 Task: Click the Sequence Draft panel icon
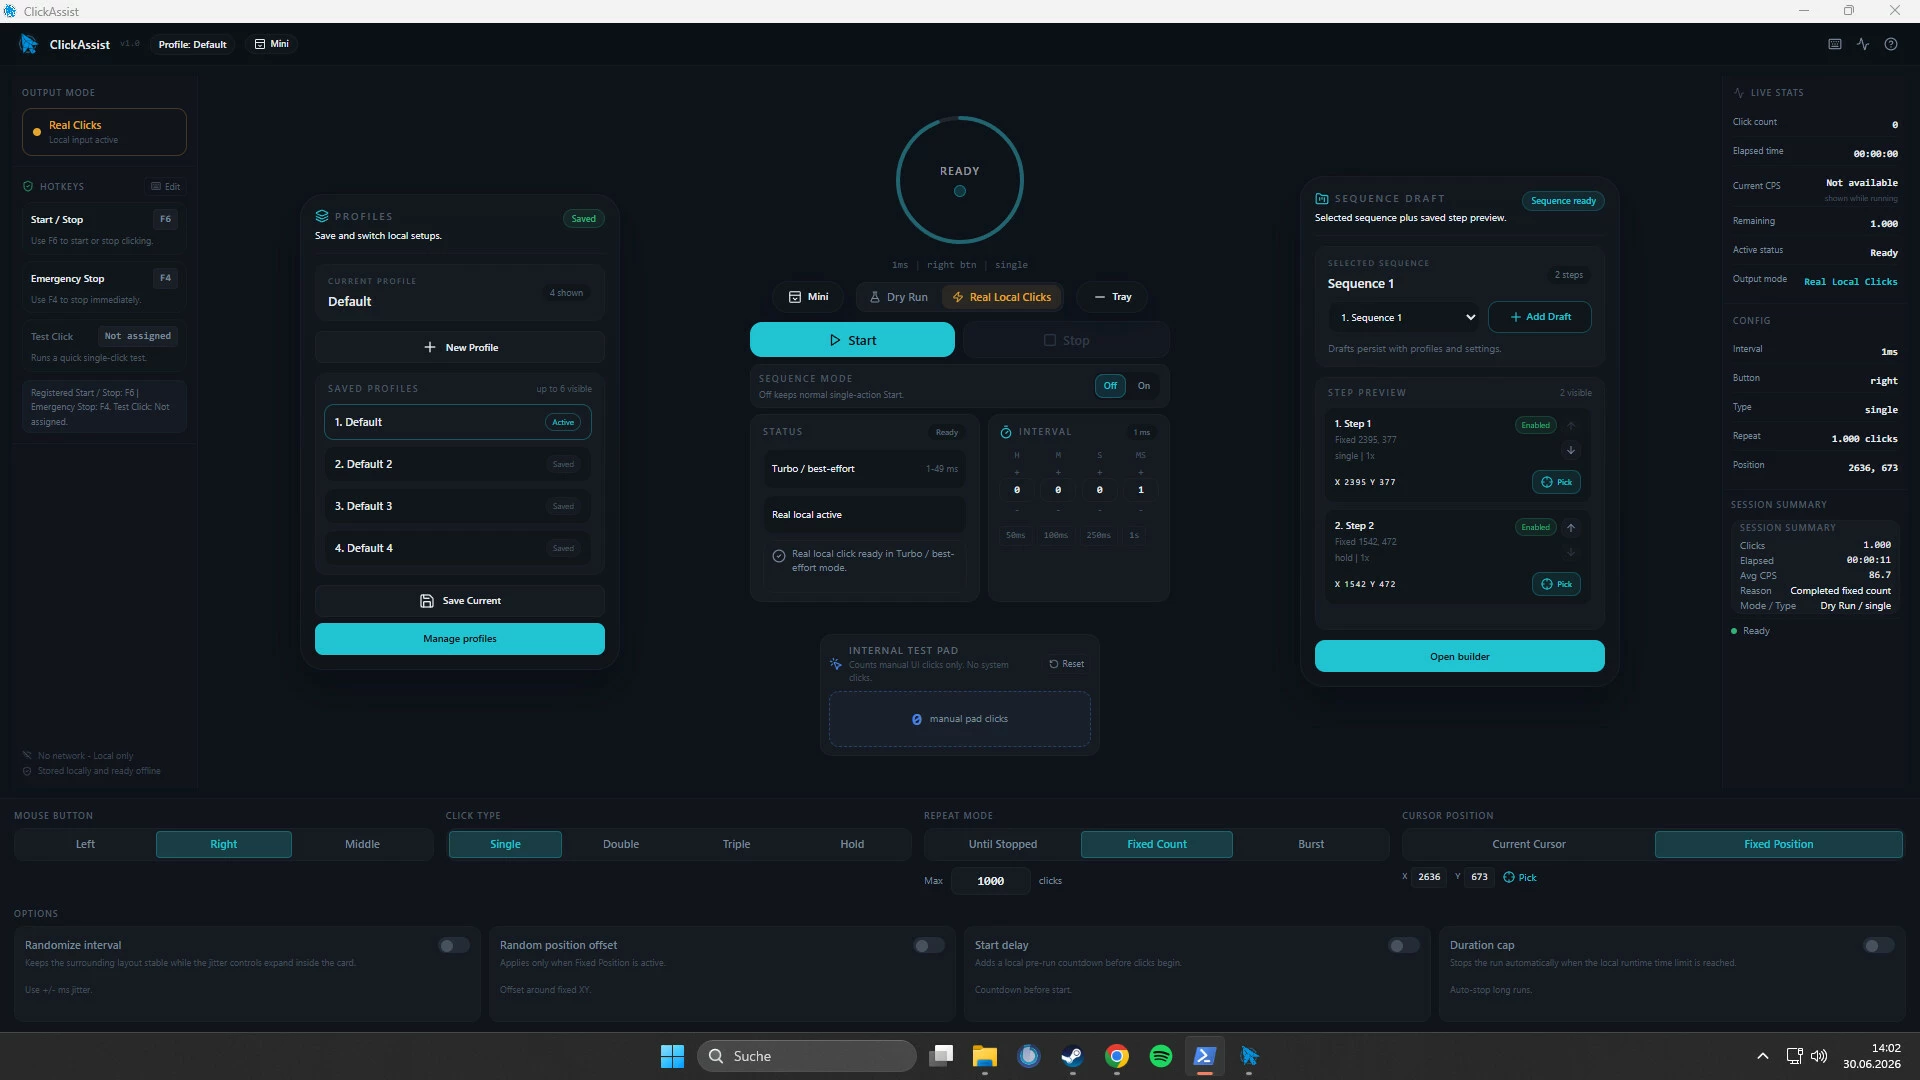[x=1322, y=199]
